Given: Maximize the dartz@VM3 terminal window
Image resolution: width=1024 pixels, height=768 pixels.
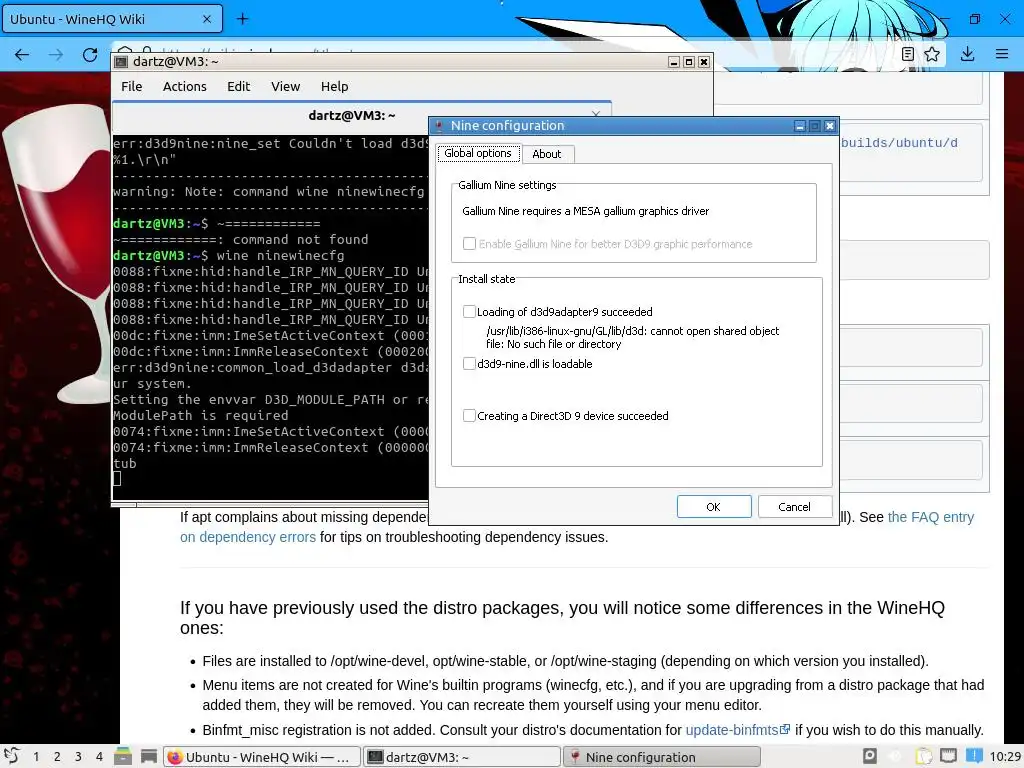Looking at the screenshot, I should click(x=689, y=61).
